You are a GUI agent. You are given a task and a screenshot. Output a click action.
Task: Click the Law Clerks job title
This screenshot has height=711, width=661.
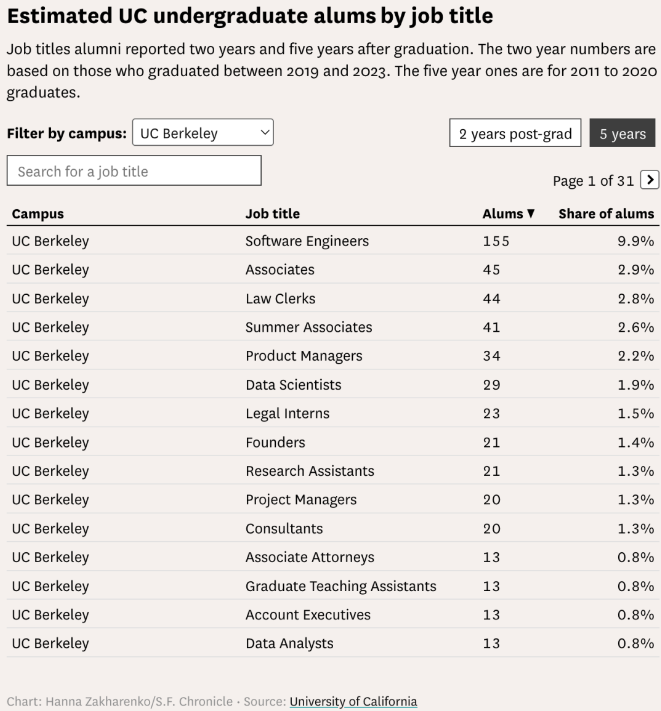(280, 298)
